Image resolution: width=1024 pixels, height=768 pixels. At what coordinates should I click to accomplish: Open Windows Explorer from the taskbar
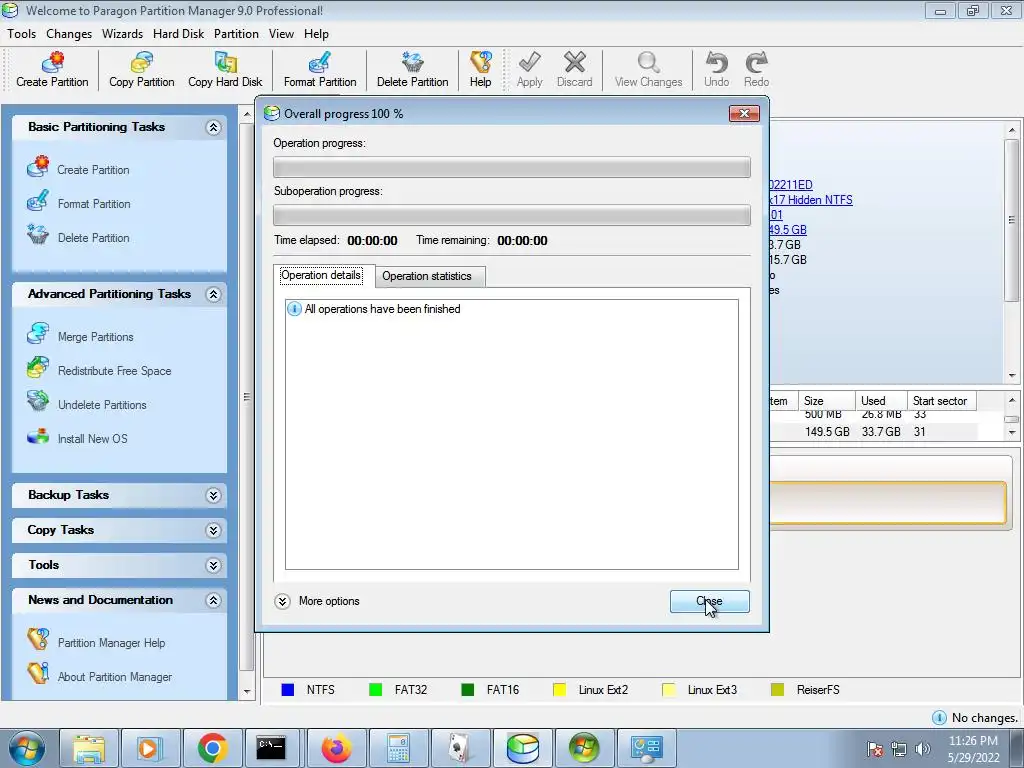[89, 748]
